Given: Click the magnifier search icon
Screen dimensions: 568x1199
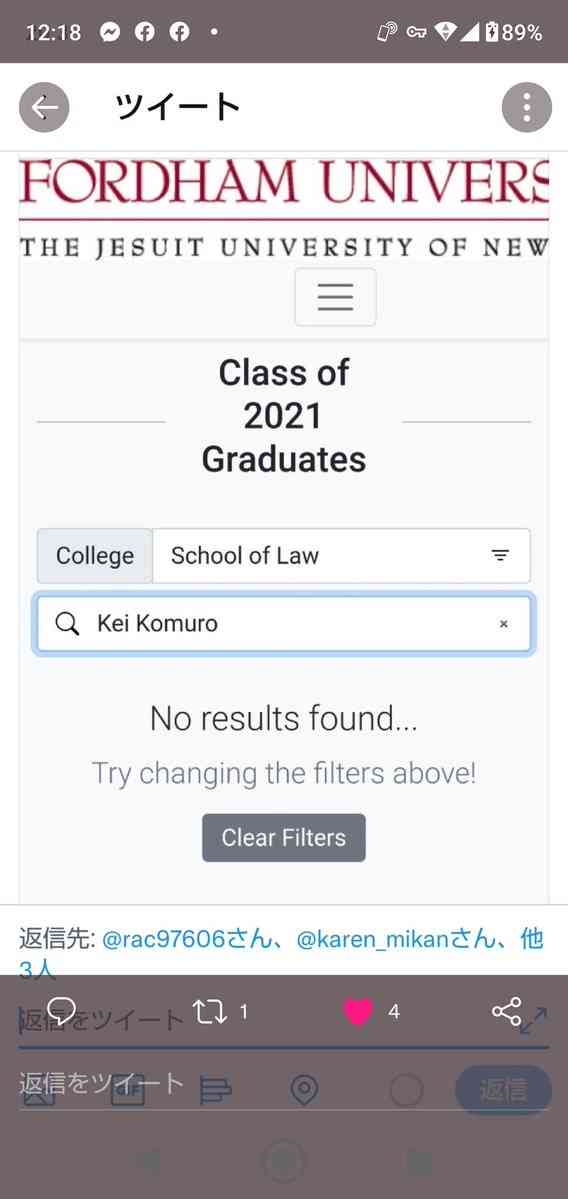Looking at the screenshot, I should click(67, 624).
